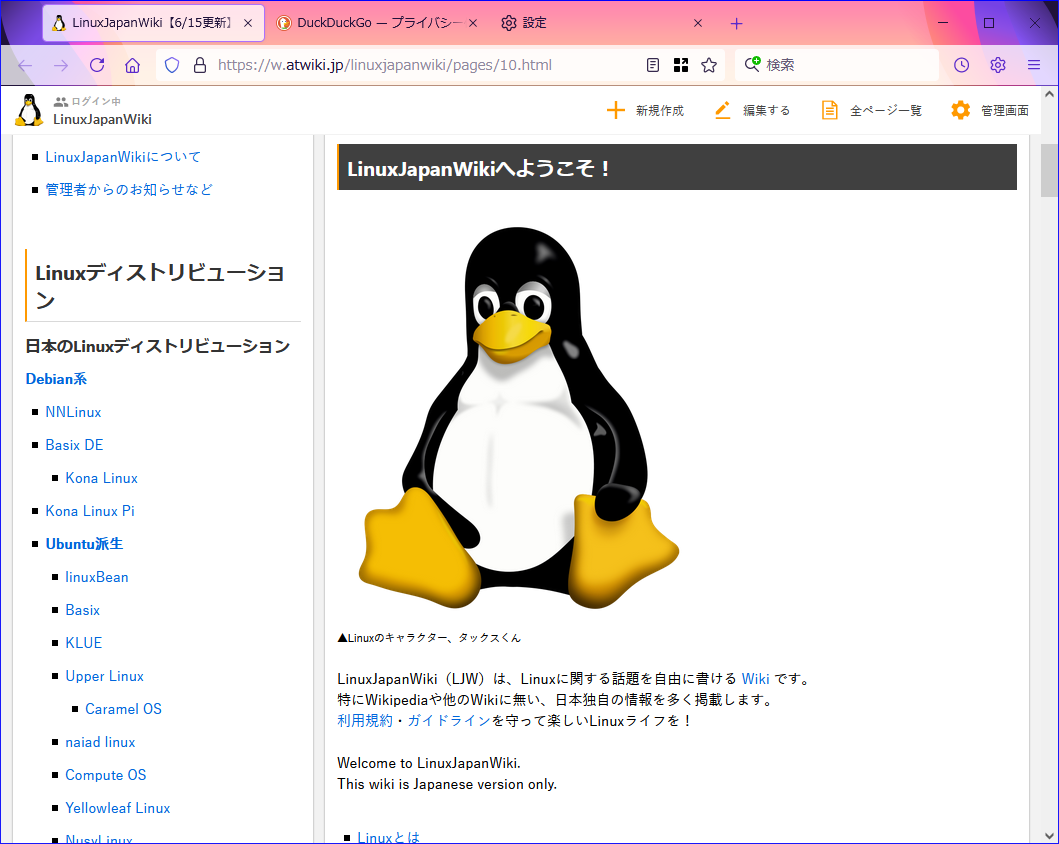Open the NNLinux link

point(73,412)
